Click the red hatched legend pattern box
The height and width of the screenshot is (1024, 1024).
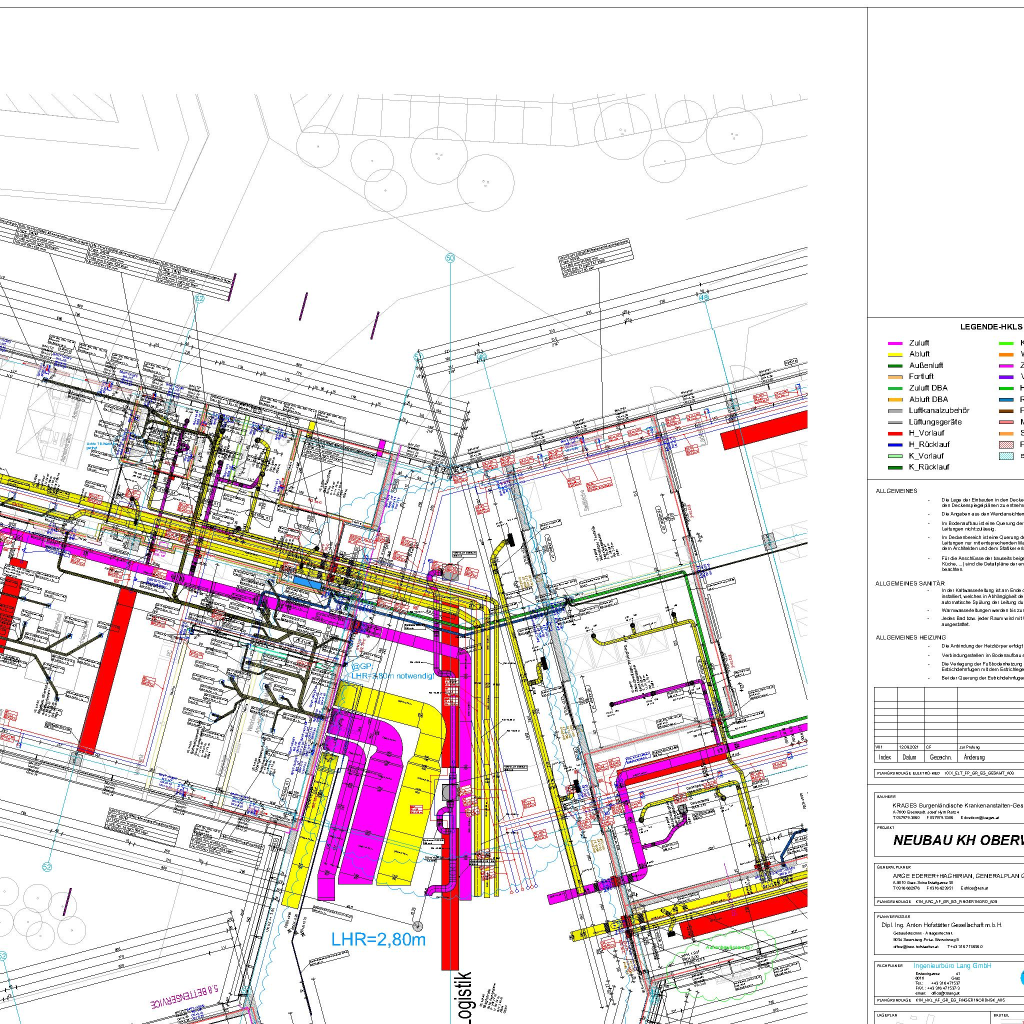(x=1007, y=444)
